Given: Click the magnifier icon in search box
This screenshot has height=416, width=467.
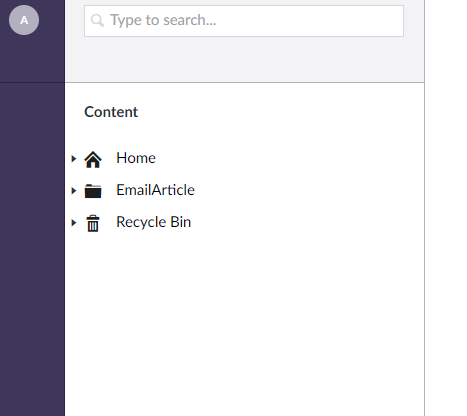Looking at the screenshot, I should point(97,20).
